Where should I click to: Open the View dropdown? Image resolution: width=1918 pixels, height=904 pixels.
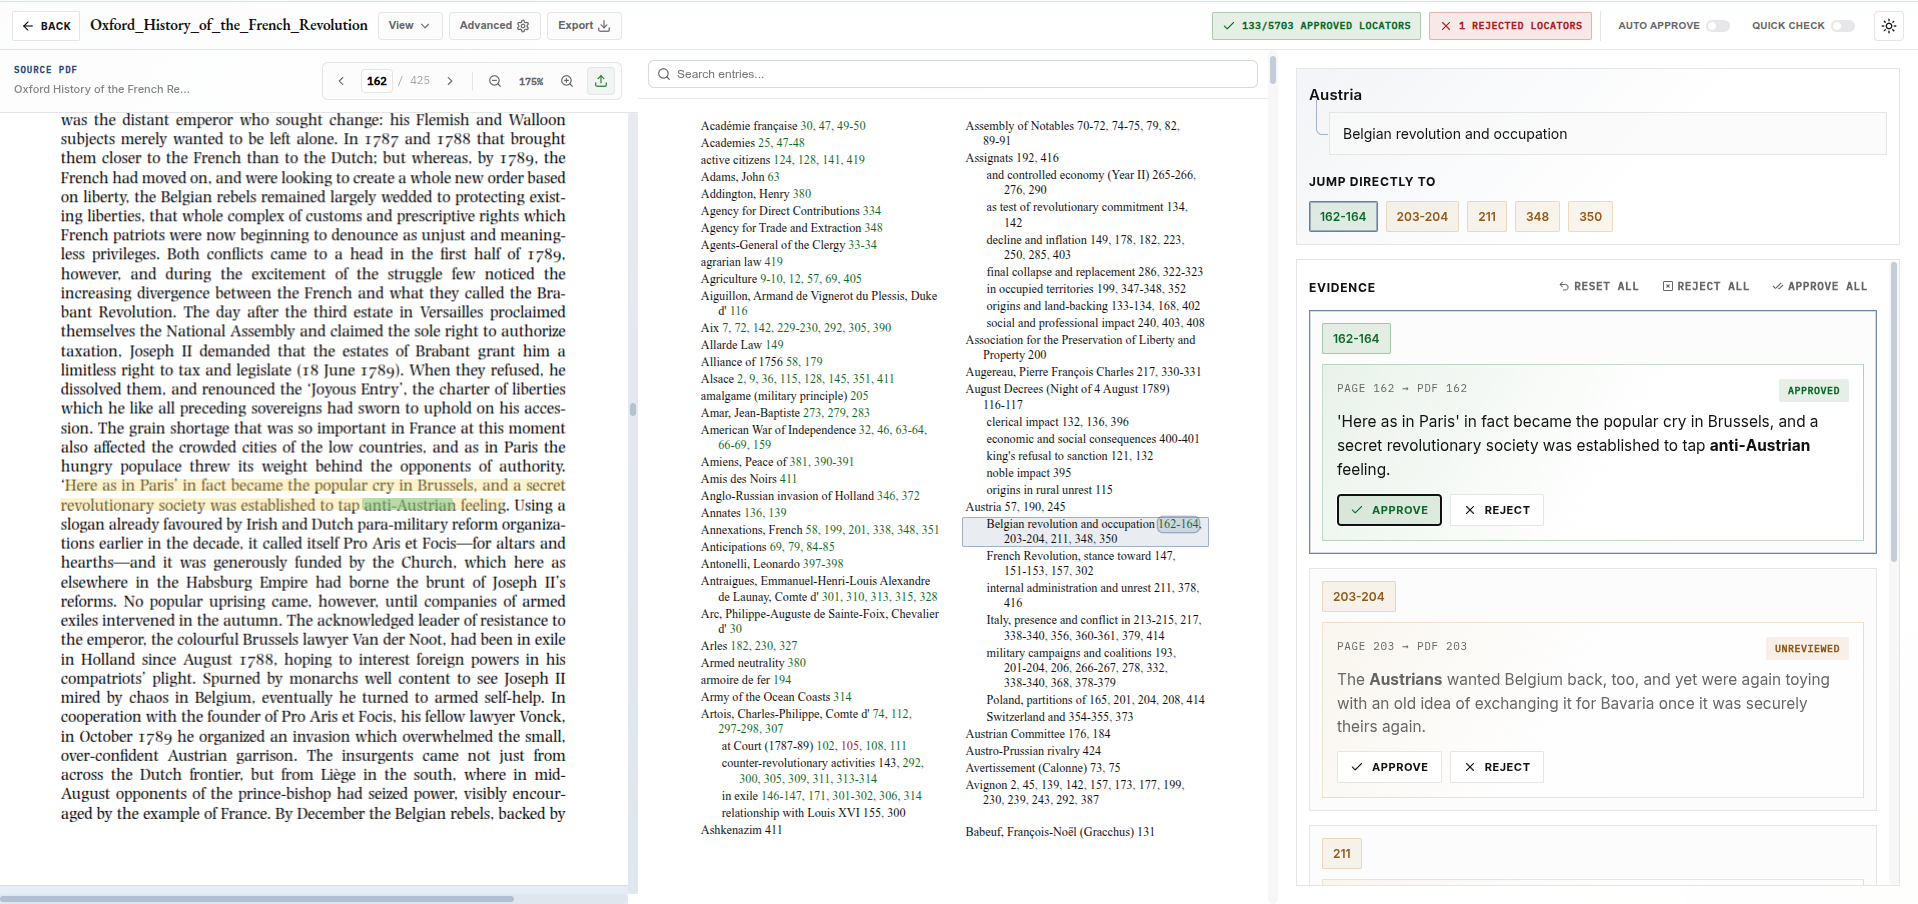pyautogui.click(x=410, y=25)
